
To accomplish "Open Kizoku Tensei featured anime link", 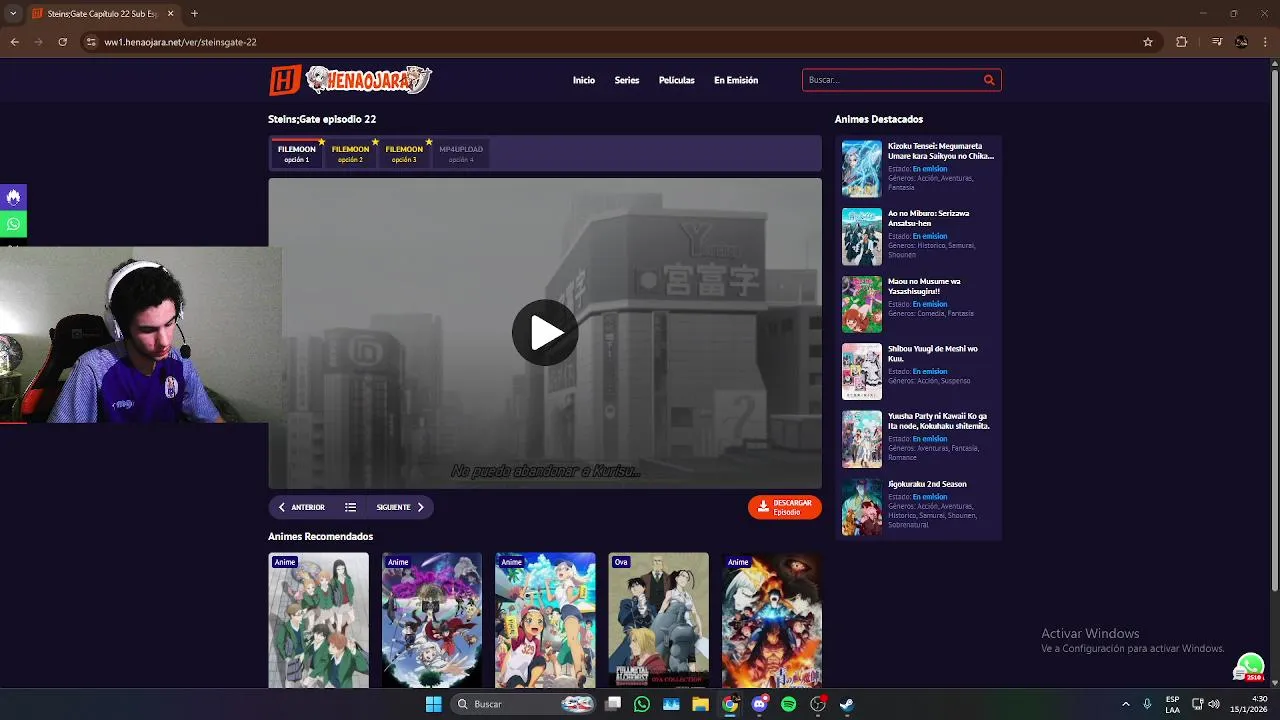I will coord(941,151).
